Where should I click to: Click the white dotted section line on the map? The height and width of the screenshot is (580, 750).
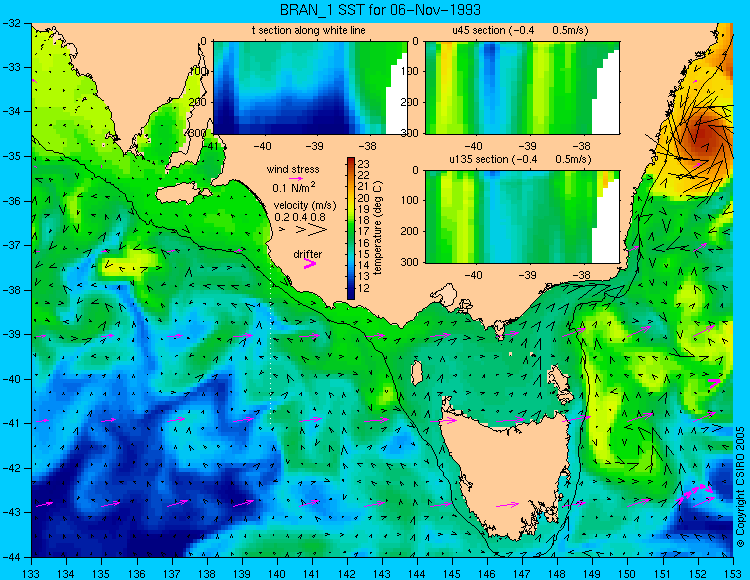pyautogui.click(x=271, y=343)
